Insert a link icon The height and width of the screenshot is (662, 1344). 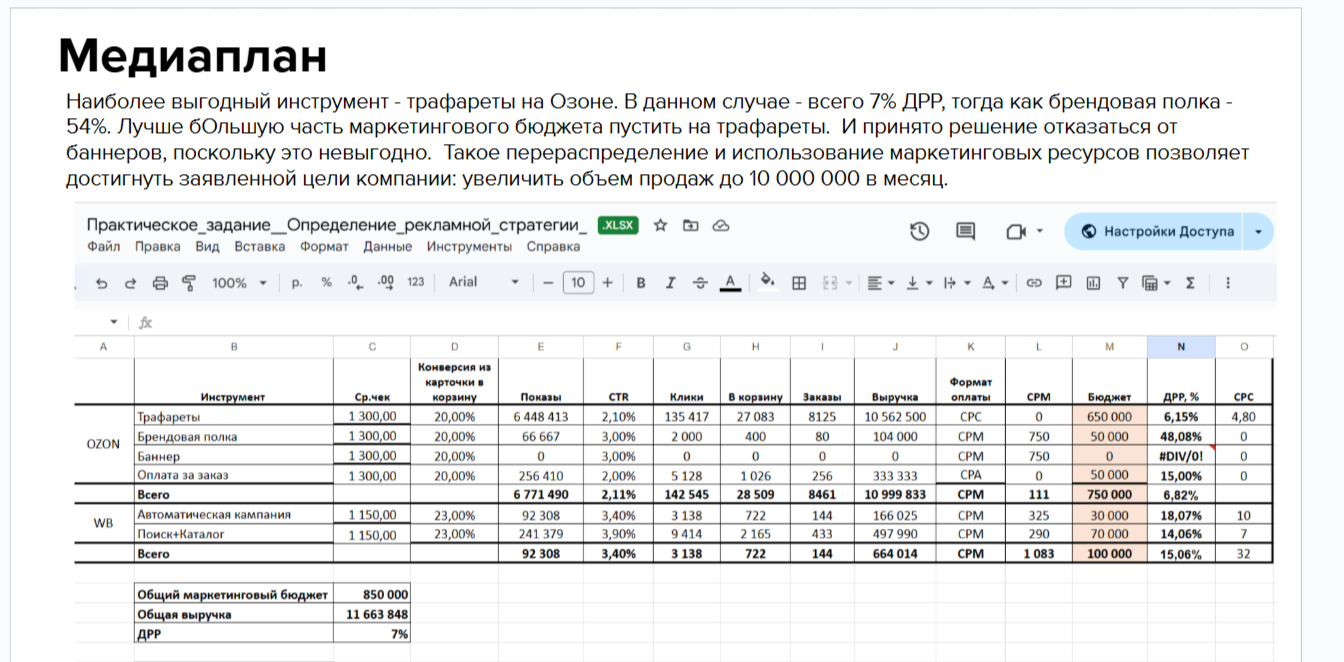click(x=1034, y=283)
